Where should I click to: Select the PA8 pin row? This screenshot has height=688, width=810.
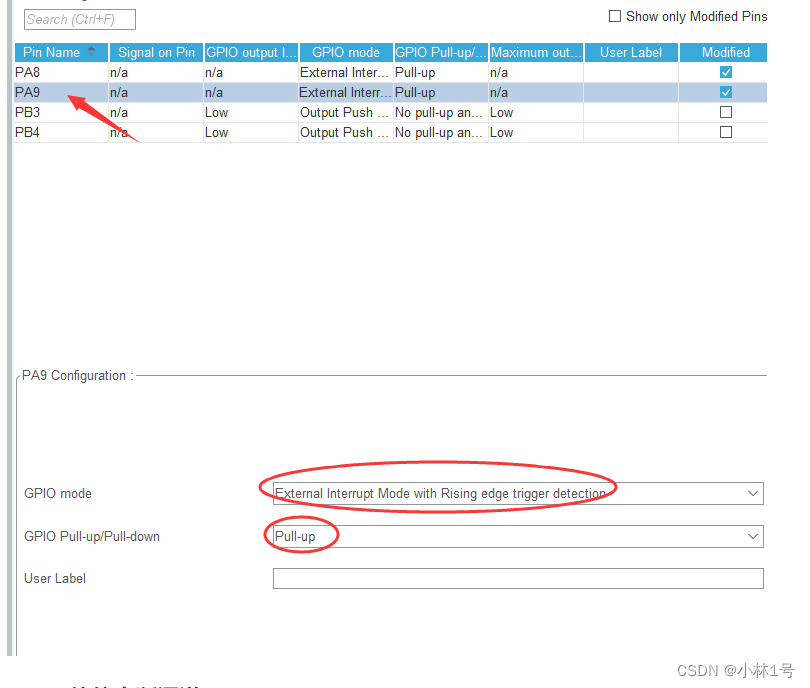click(391, 73)
